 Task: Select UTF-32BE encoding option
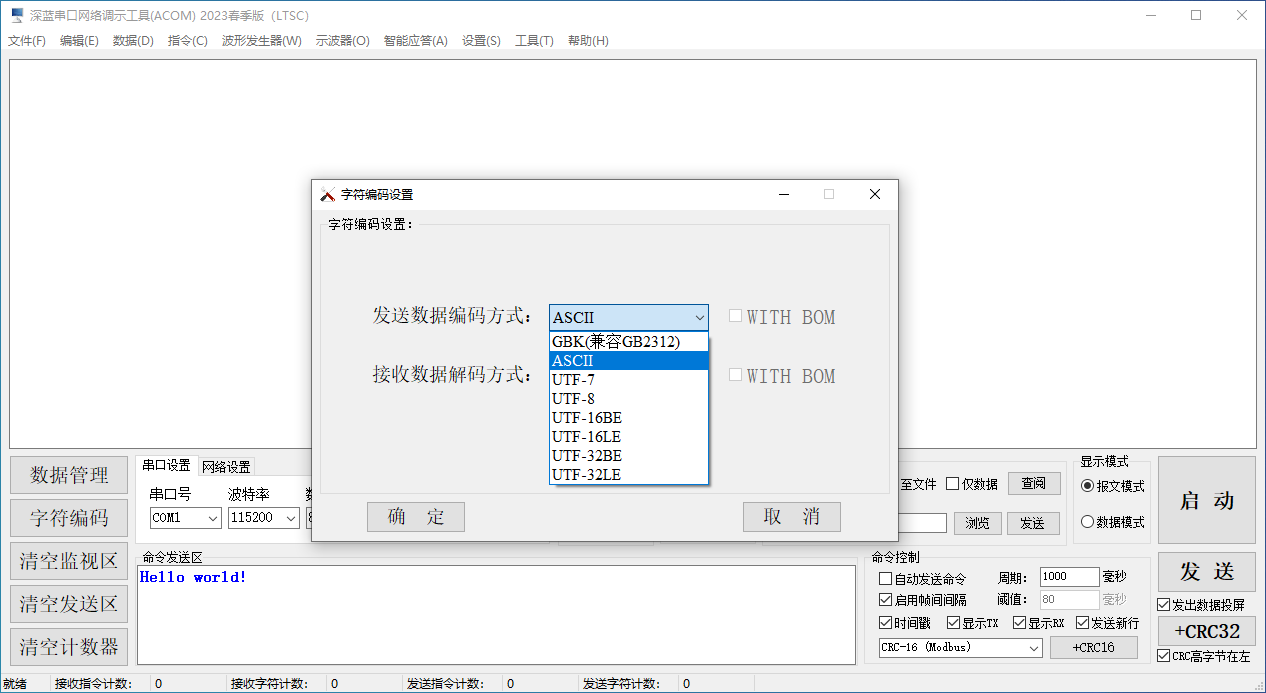[x=629, y=456]
